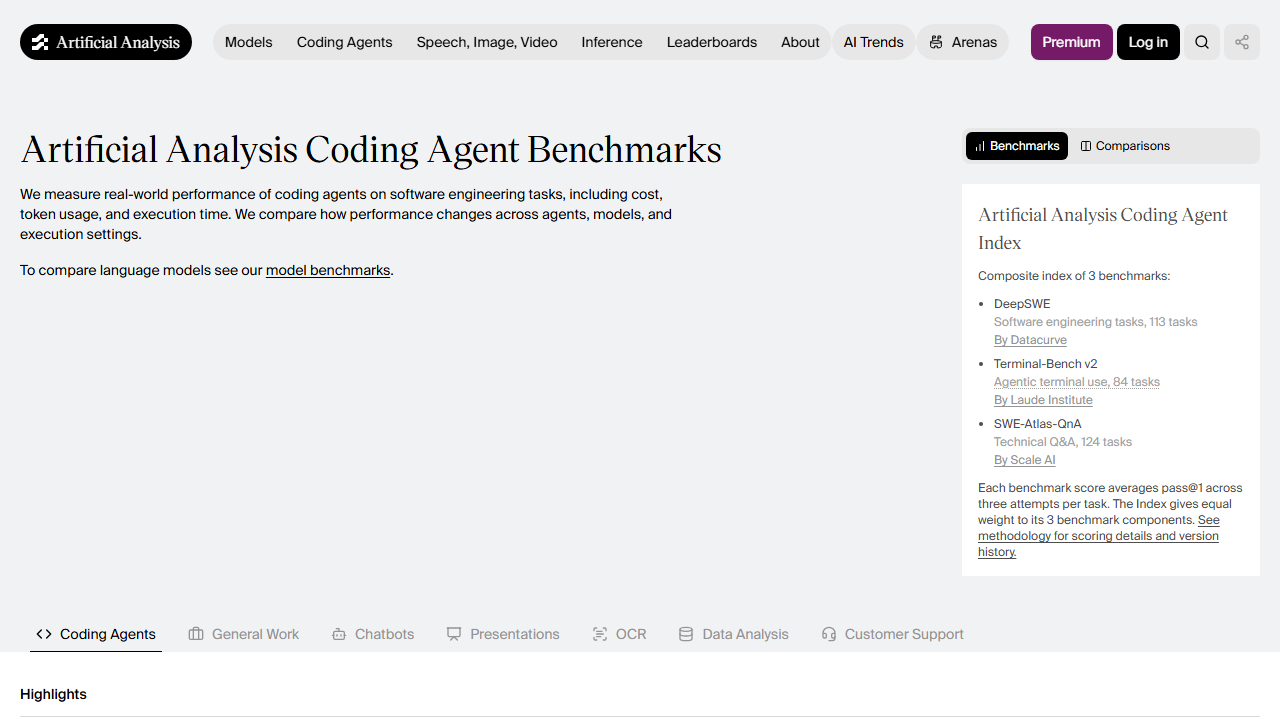Click the Data Analysis database icon
The image size is (1280, 720).
(686, 634)
